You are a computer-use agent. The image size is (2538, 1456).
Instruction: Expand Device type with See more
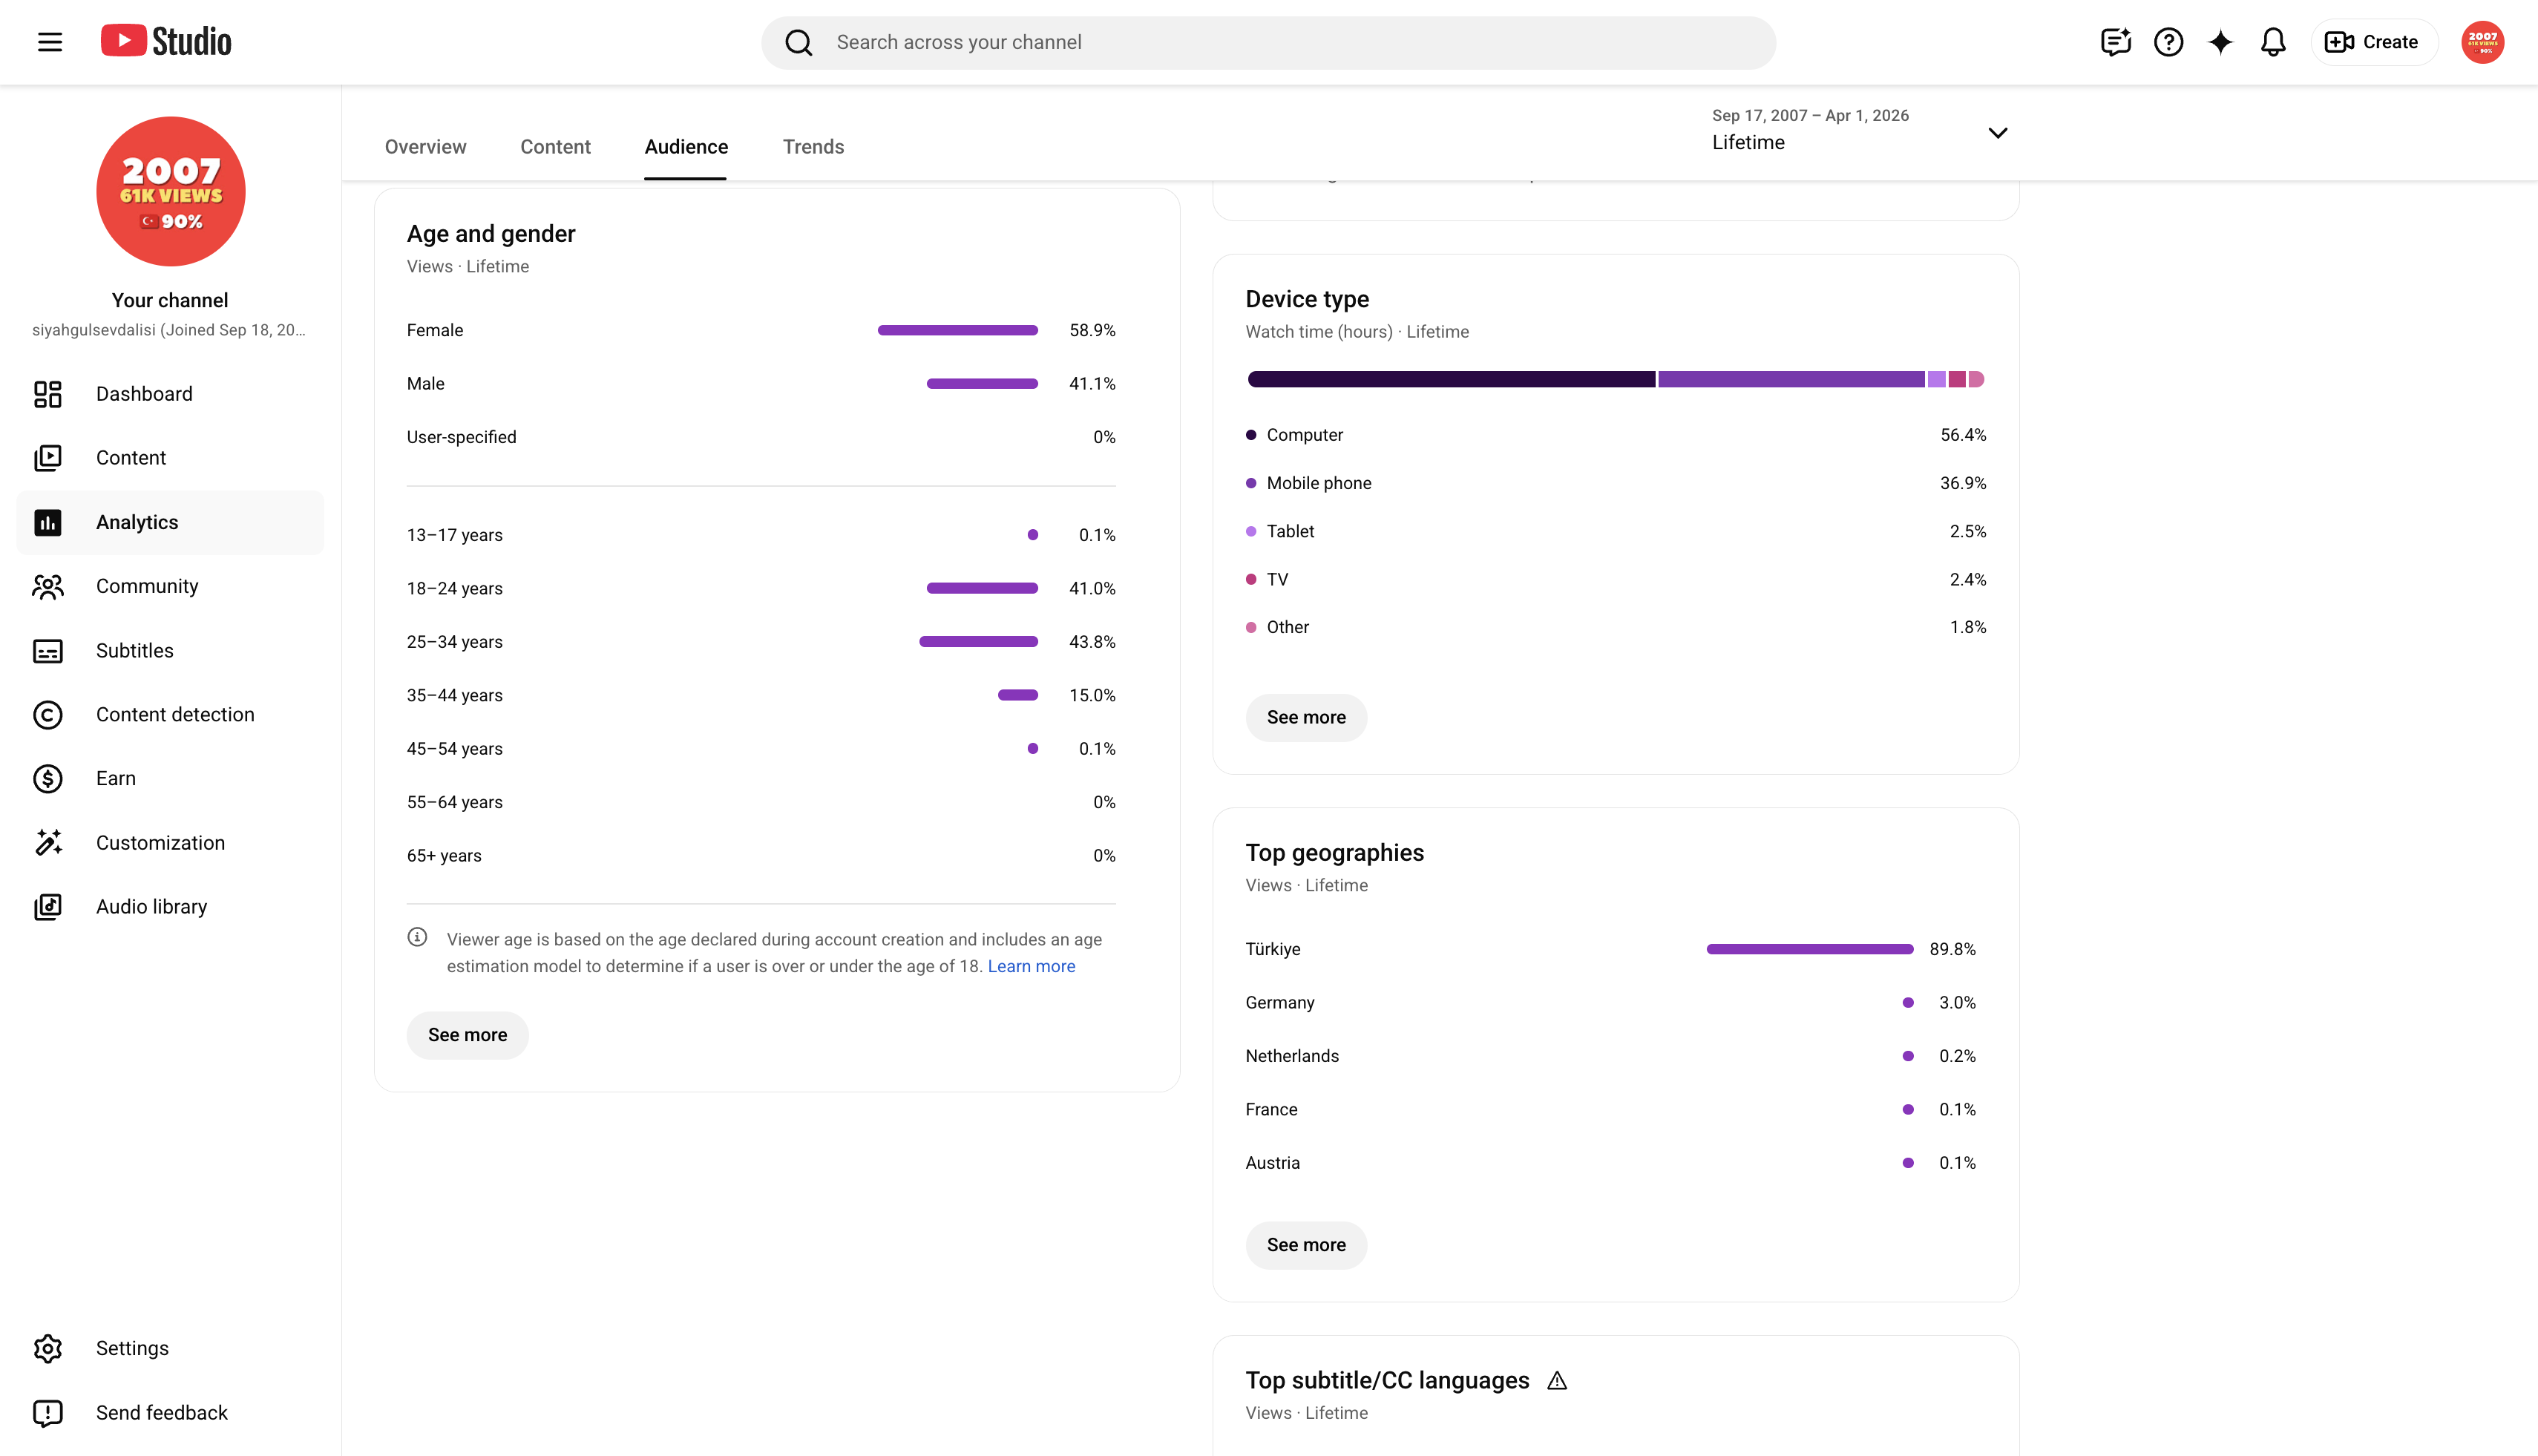tap(1306, 717)
